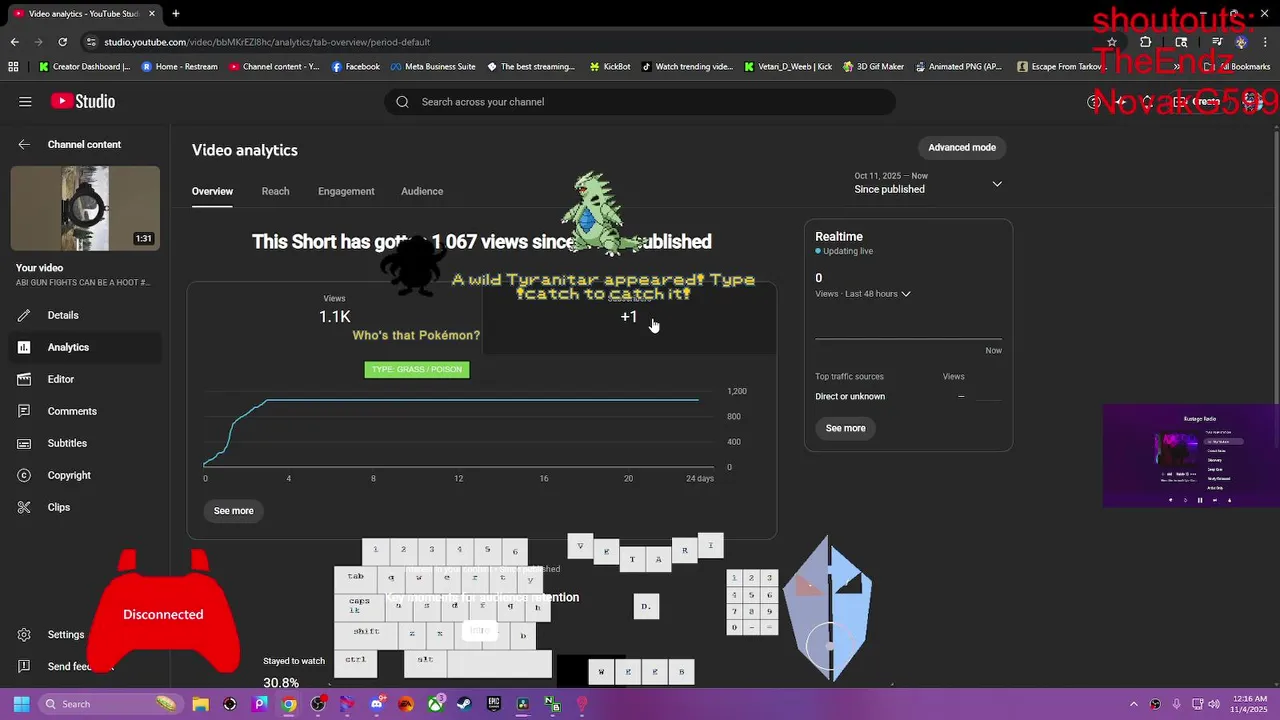
Task: Open the YouTube Studio hamburger menu
Action: click(x=25, y=101)
